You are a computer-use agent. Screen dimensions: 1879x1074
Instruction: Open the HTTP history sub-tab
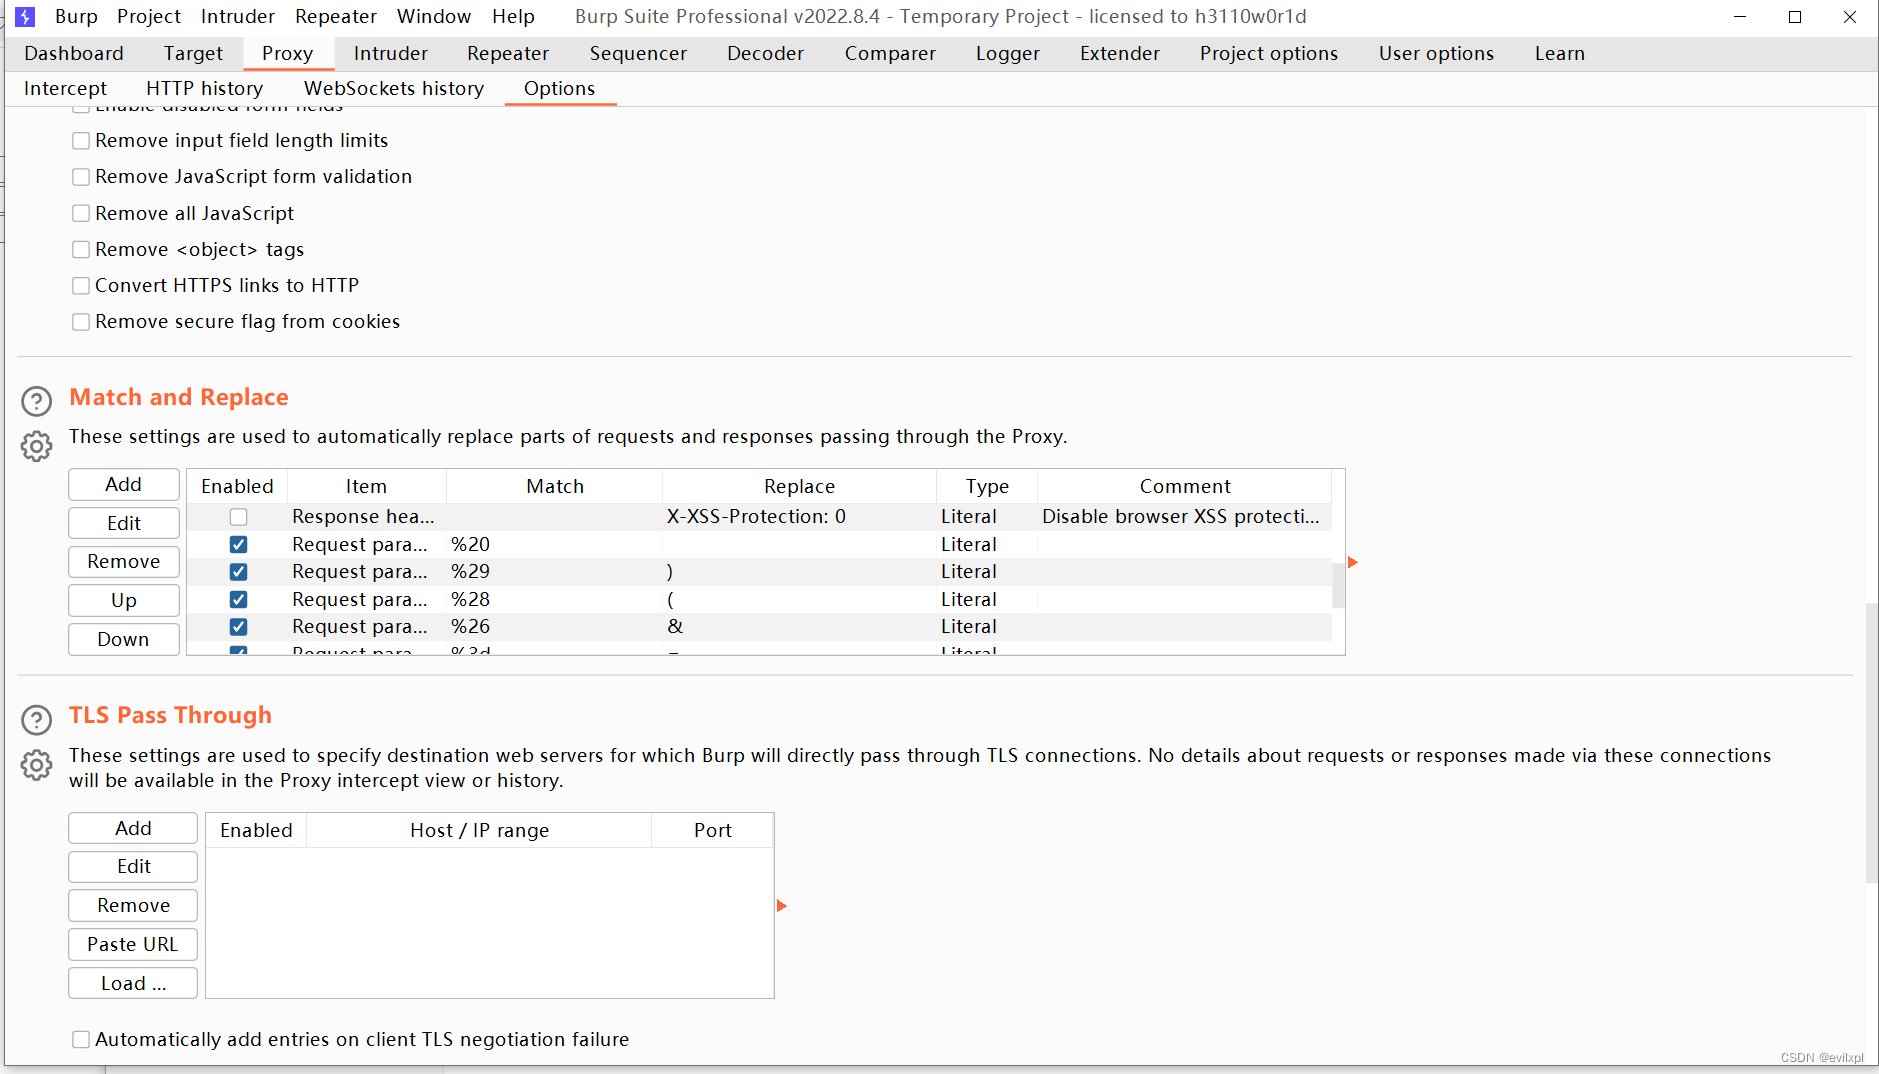(204, 89)
